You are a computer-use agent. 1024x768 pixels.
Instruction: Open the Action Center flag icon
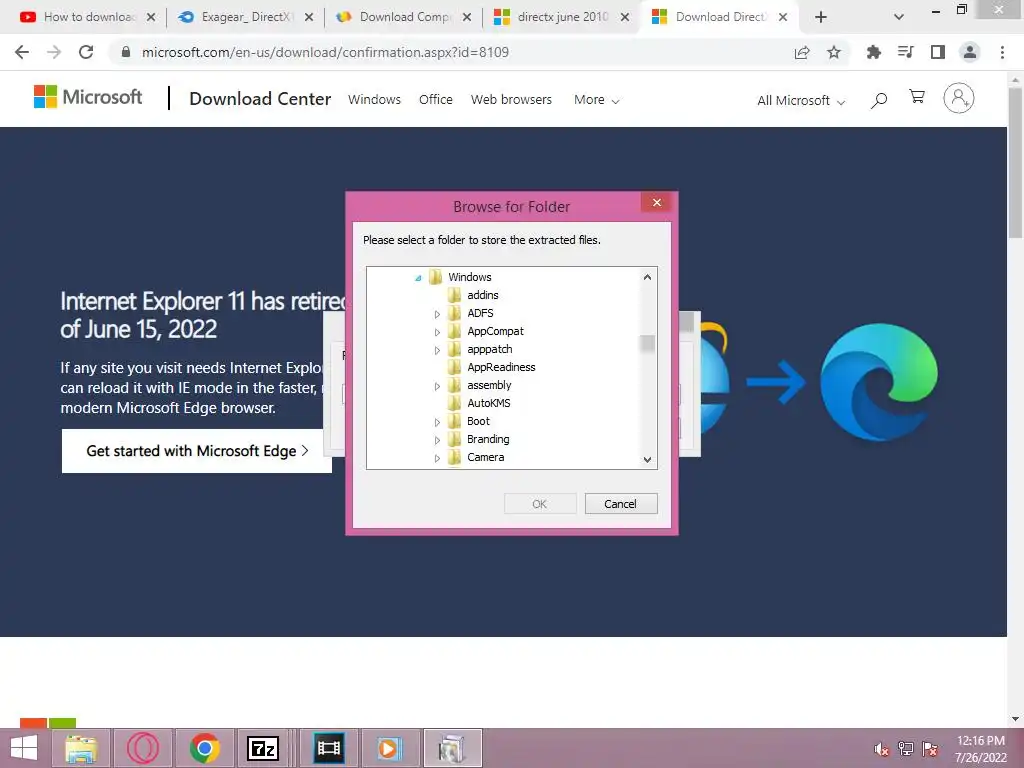point(930,749)
